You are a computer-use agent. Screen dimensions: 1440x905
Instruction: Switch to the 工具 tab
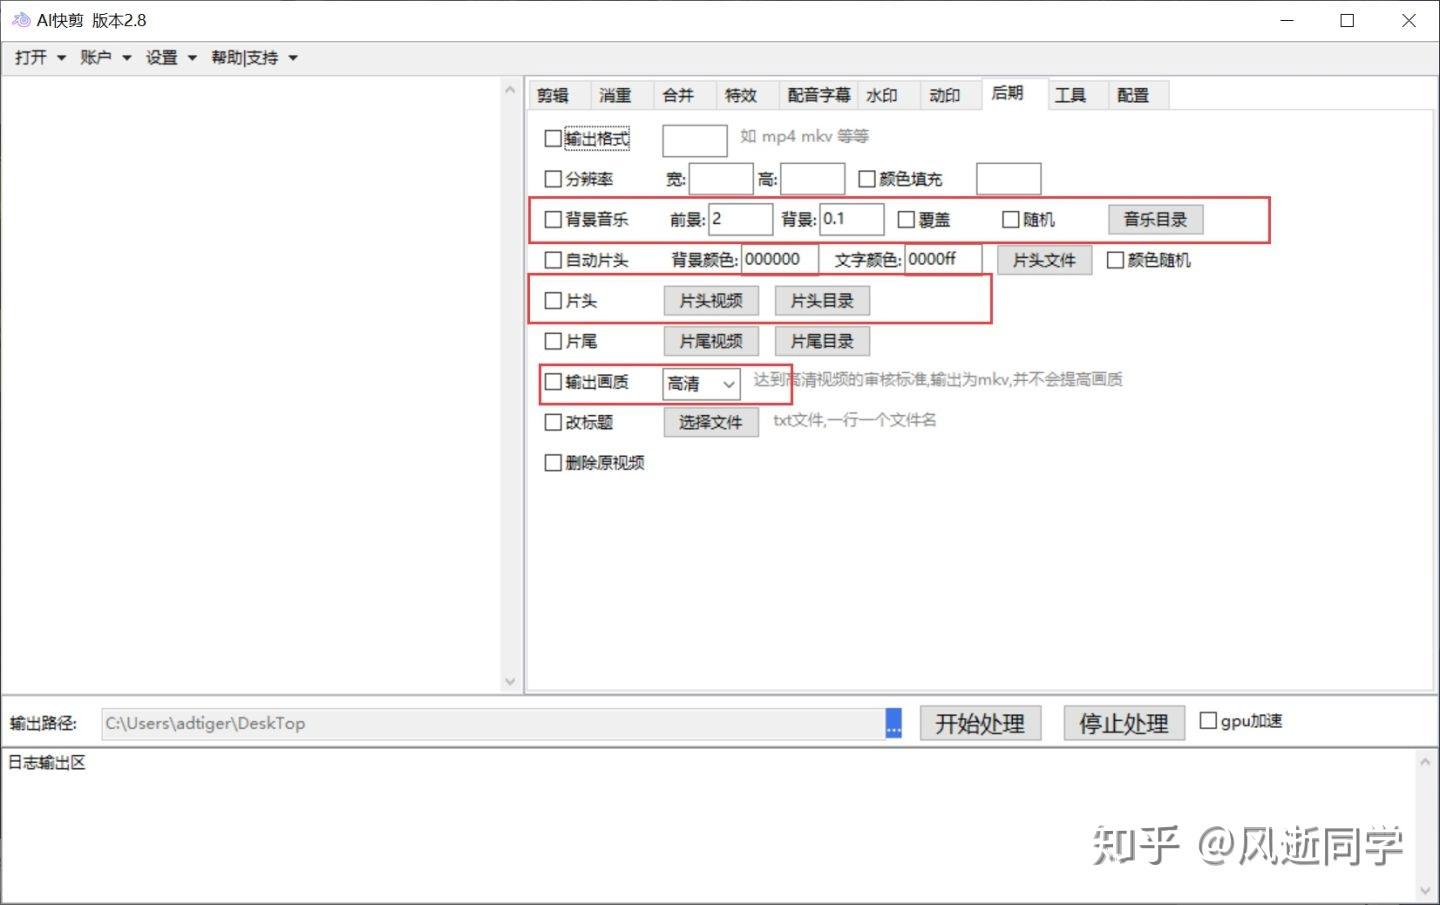tap(1071, 95)
